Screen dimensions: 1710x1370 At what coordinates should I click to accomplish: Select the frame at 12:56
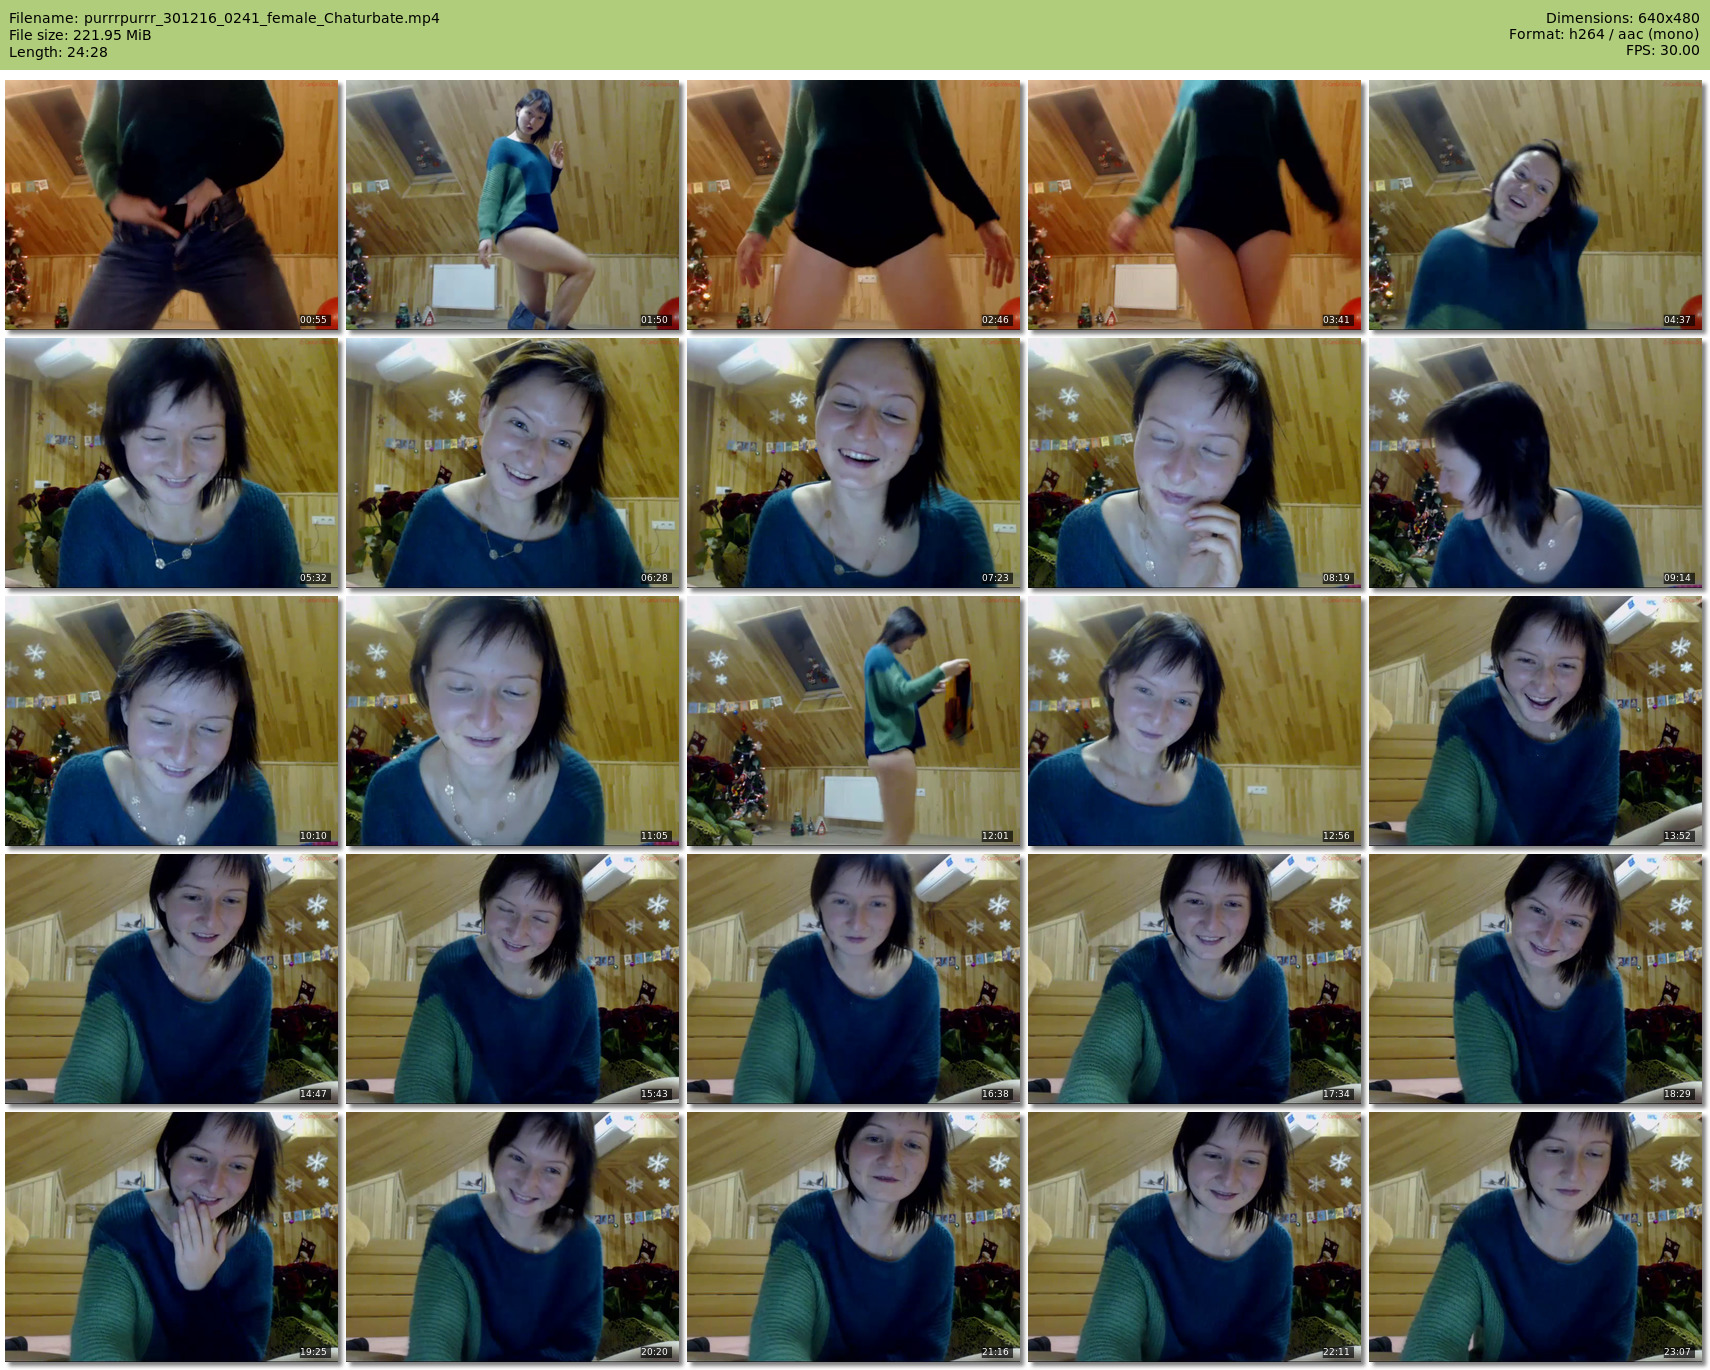(1195, 721)
